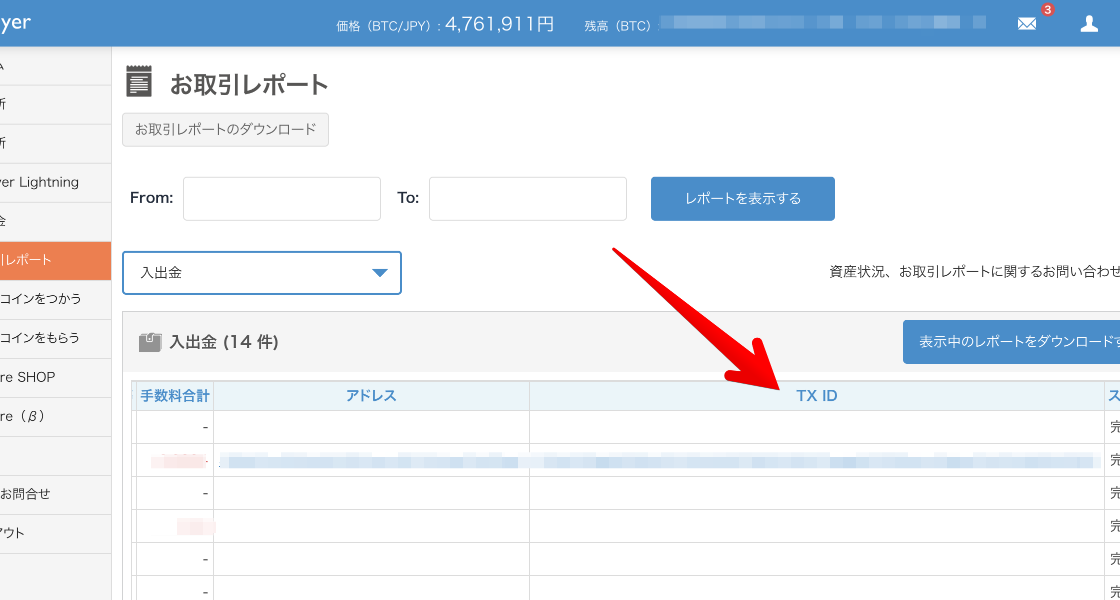Sort by the TX ID column header

click(817, 396)
